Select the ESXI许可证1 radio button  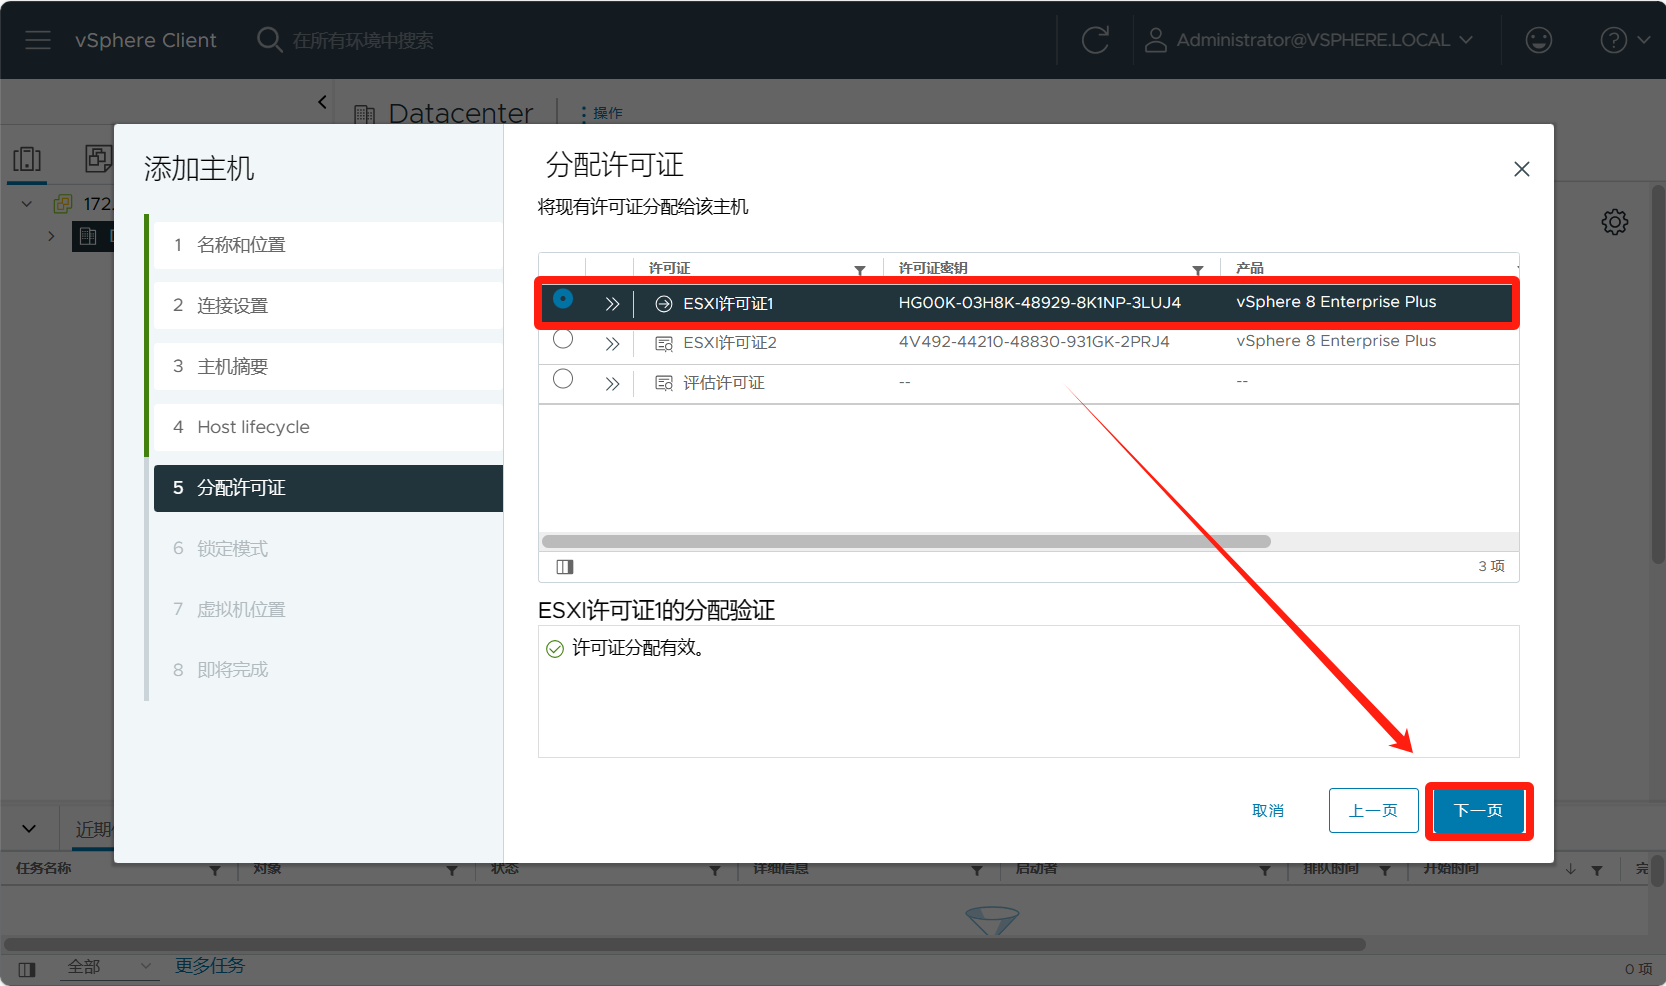click(x=563, y=299)
